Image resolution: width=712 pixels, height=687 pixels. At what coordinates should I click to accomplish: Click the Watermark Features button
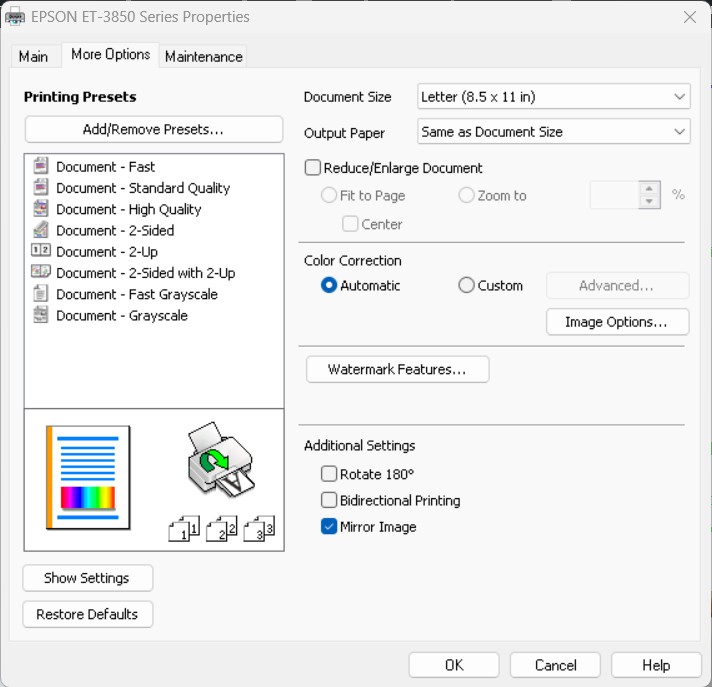click(397, 370)
